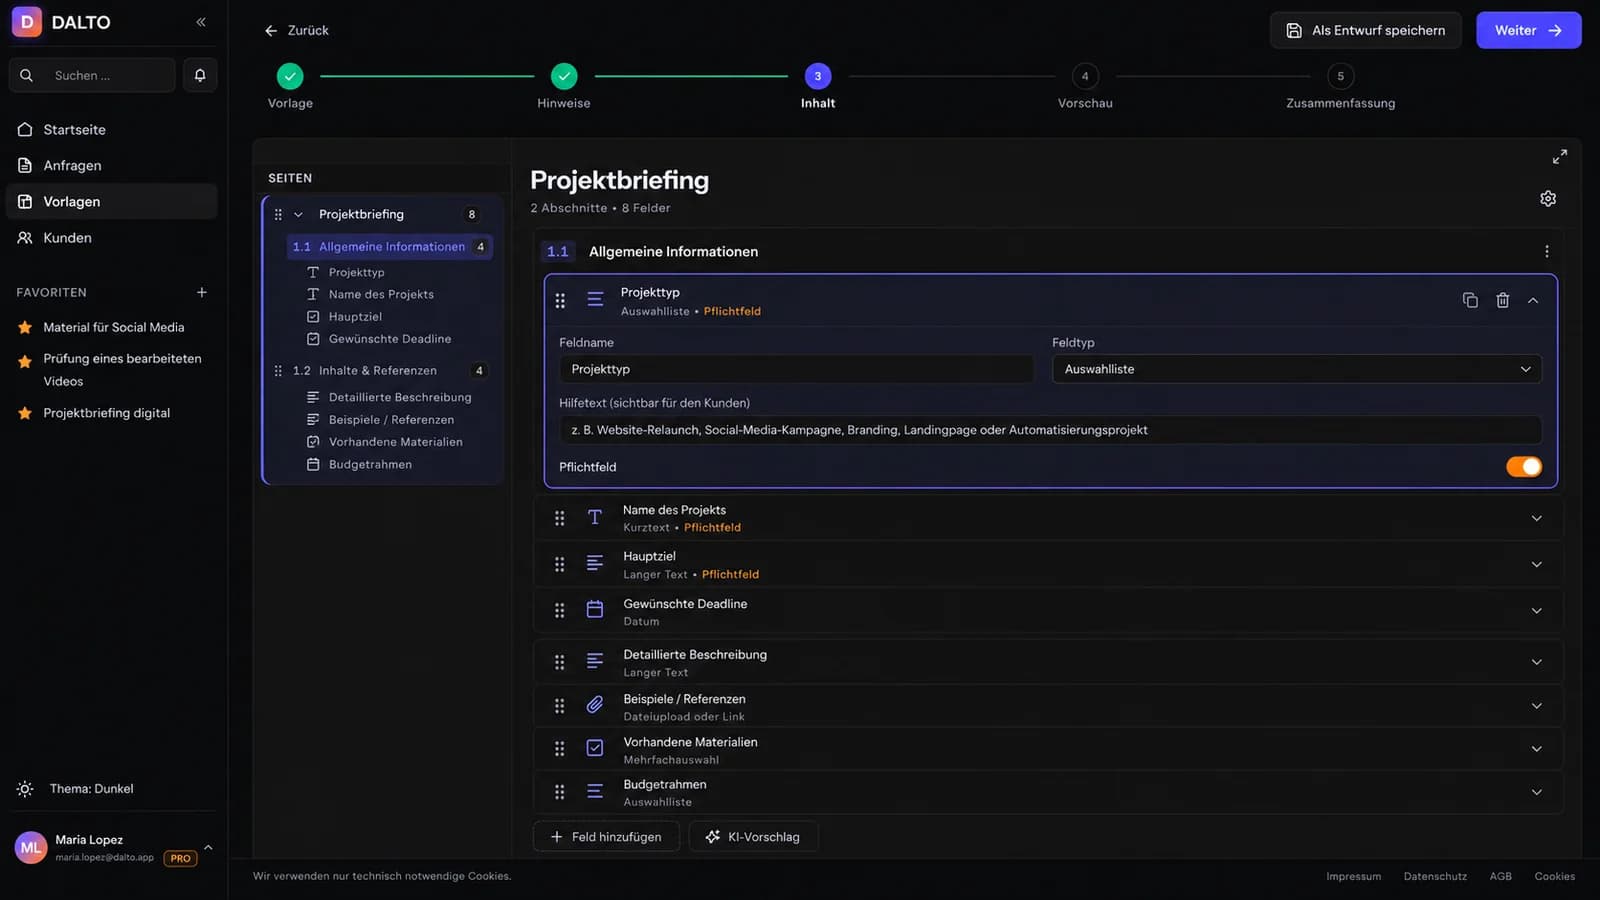Click the Weiter button
The width and height of the screenshot is (1600, 900).
(1528, 30)
